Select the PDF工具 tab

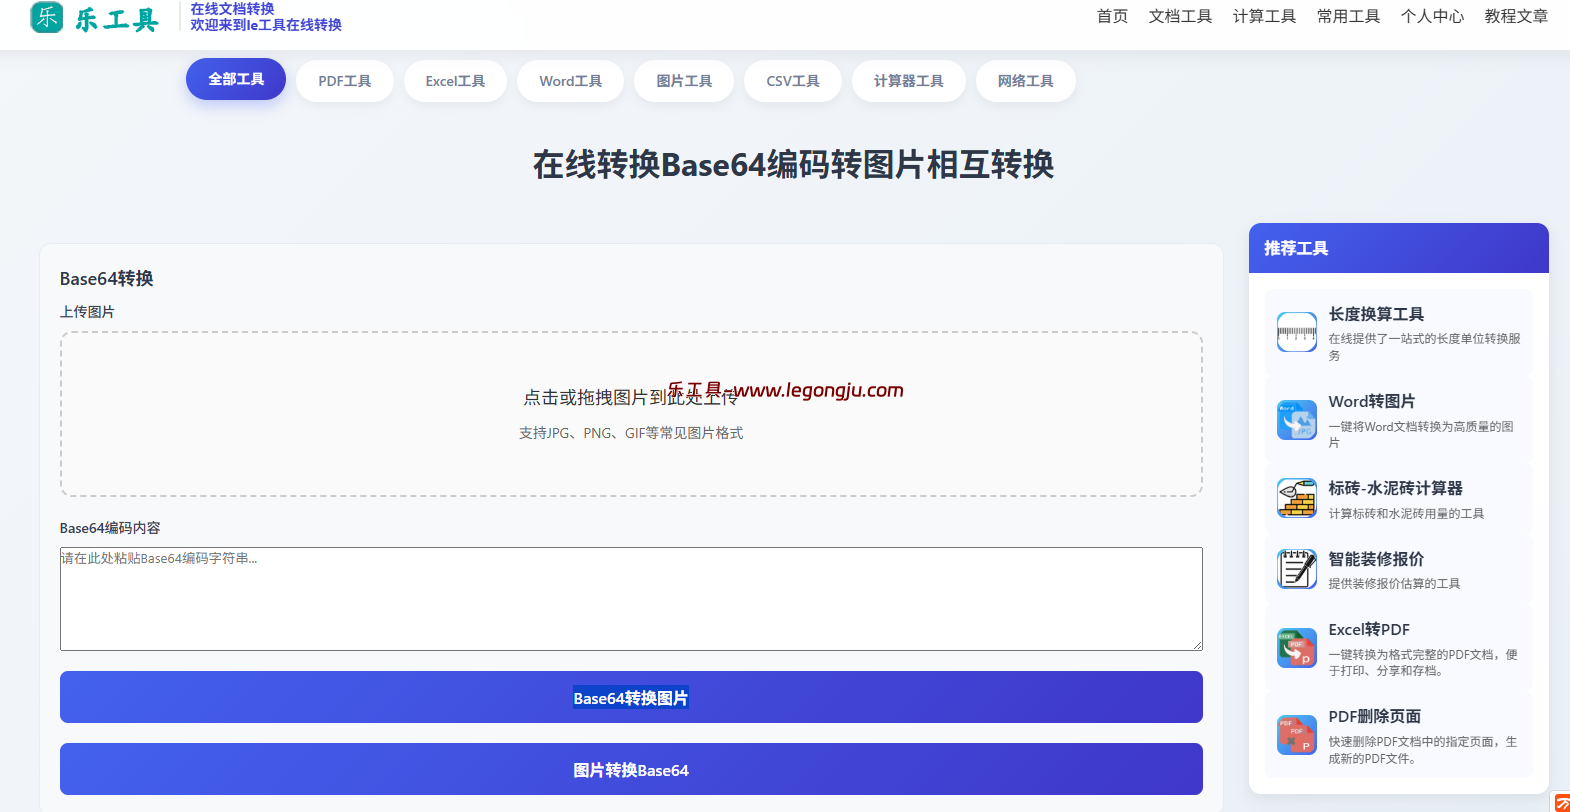pos(345,81)
